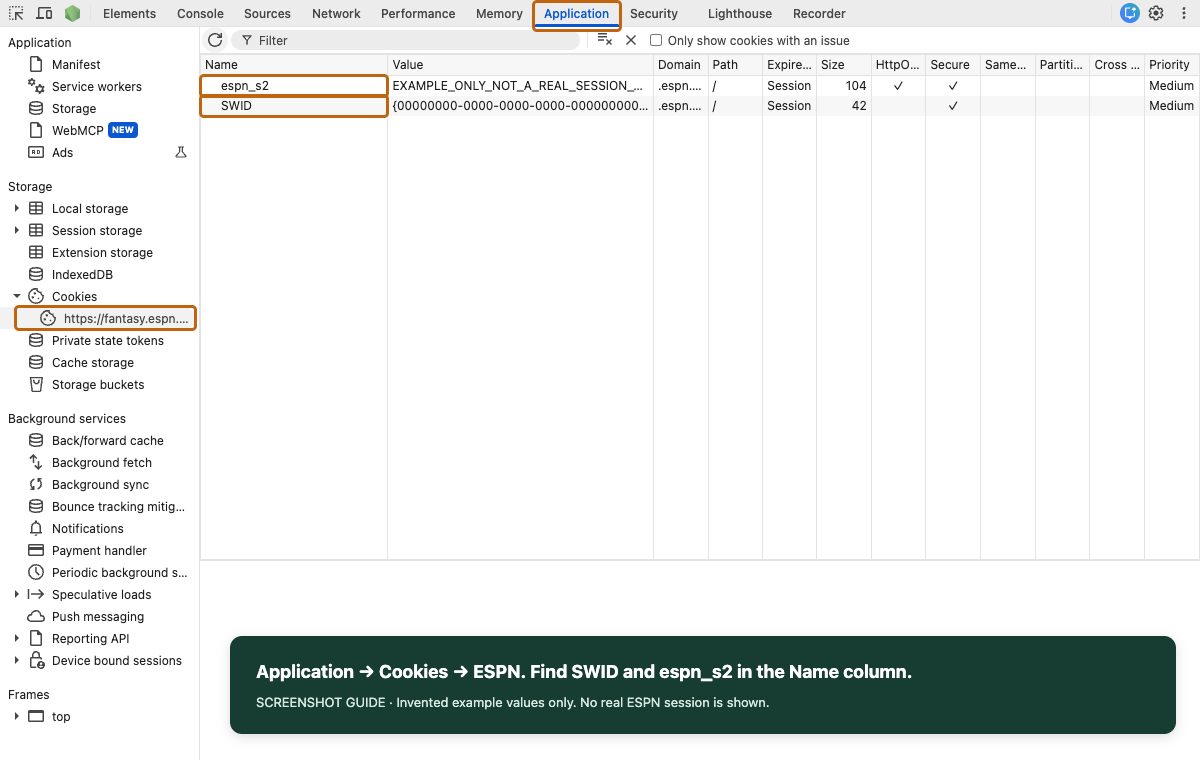1200x760 pixels.
Task: Expand Session storage tree node
Action: pos(16,230)
